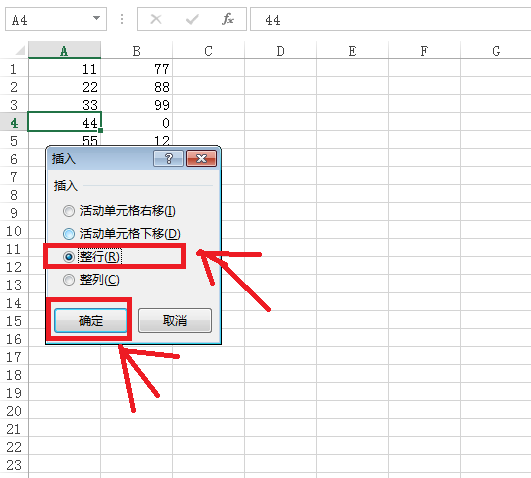The width and height of the screenshot is (531, 478).
Task: Click the formula bar Cancel X icon
Action: click(x=156, y=19)
